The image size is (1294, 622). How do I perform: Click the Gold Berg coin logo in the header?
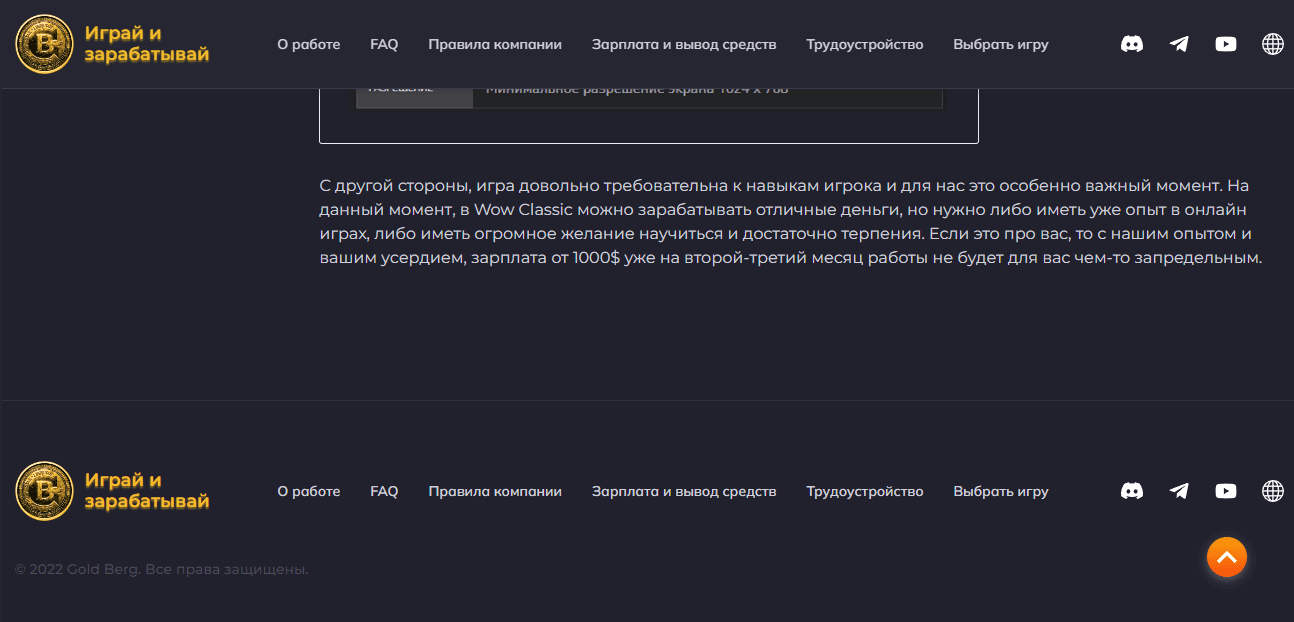pyautogui.click(x=42, y=44)
